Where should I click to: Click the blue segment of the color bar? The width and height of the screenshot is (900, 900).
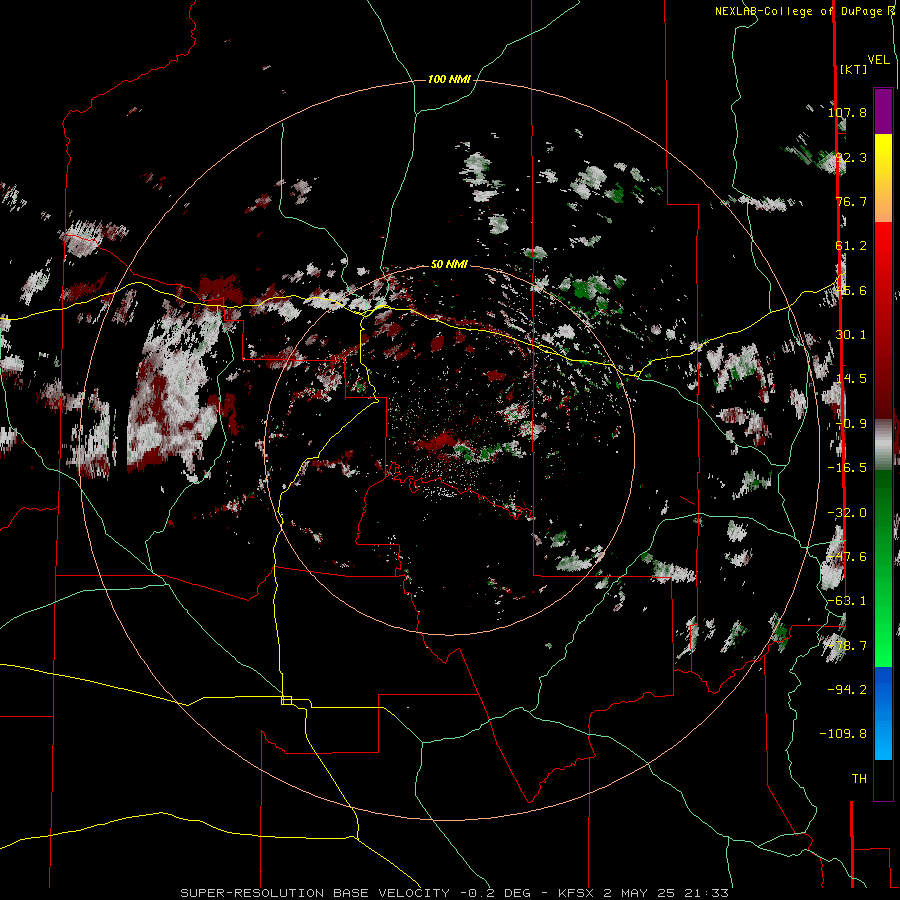(883, 713)
